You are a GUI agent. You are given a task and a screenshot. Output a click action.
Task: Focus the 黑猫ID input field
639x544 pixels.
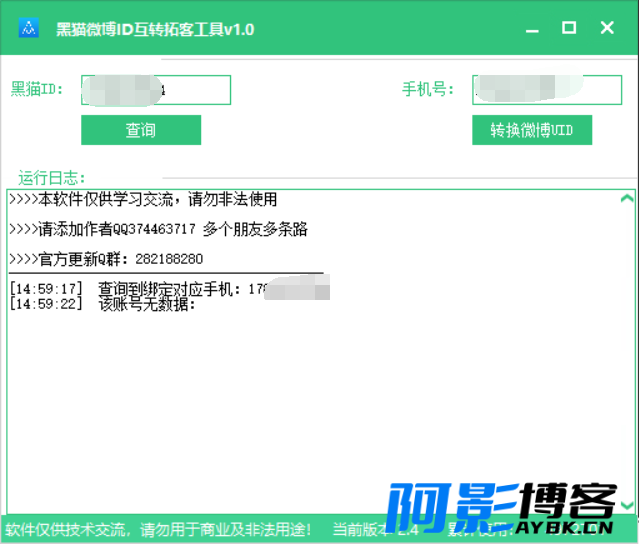pos(156,90)
